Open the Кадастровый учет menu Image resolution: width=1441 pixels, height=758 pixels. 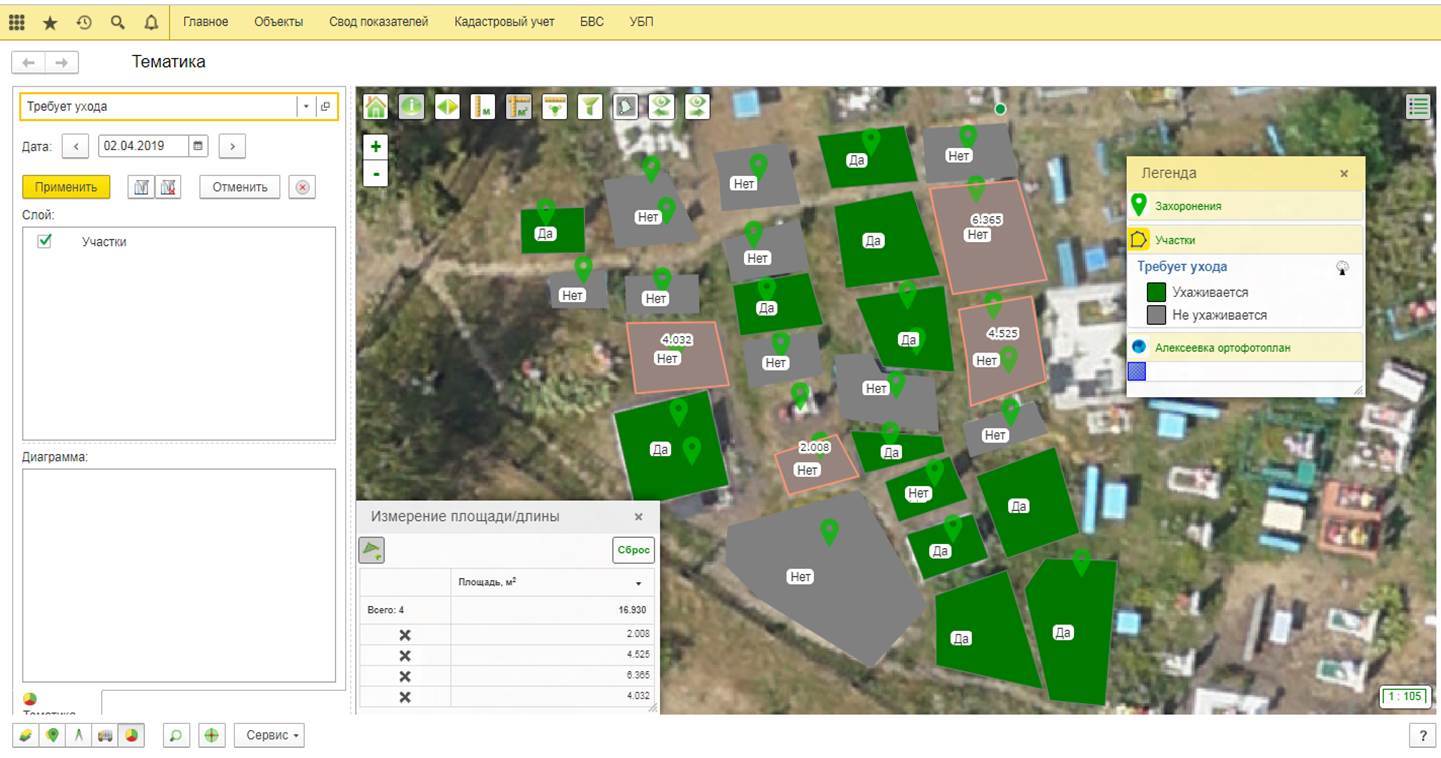[504, 21]
